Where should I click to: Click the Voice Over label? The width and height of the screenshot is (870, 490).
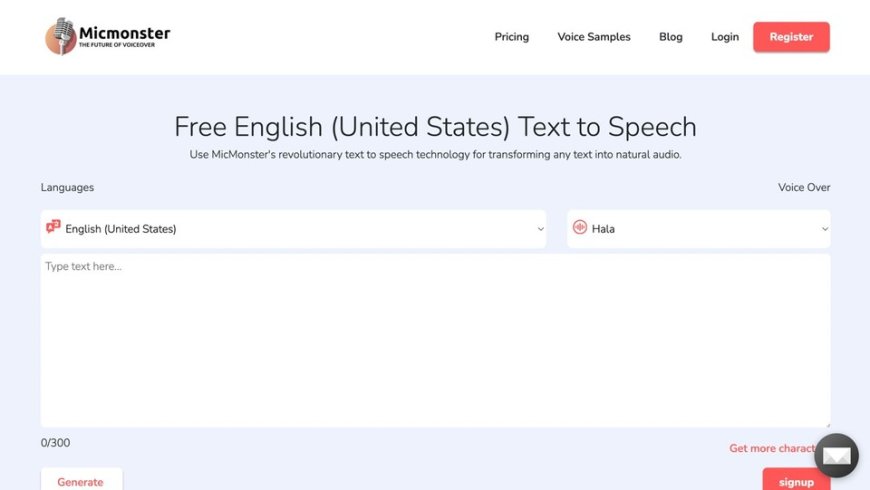tap(804, 188)
